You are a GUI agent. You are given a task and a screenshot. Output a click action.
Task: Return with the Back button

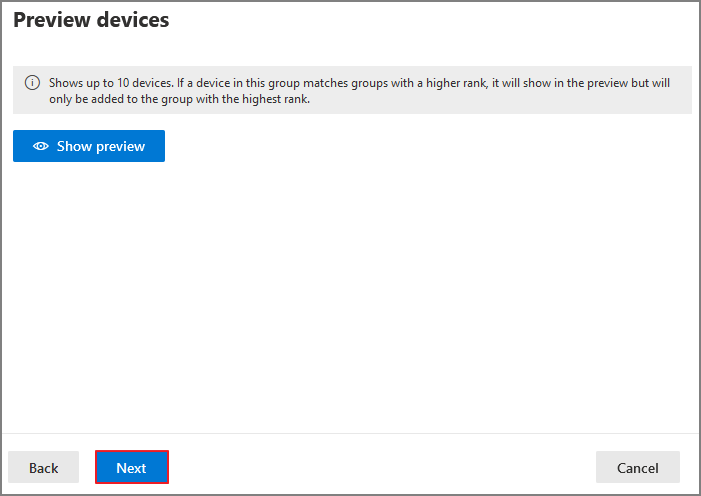point(43,467)
